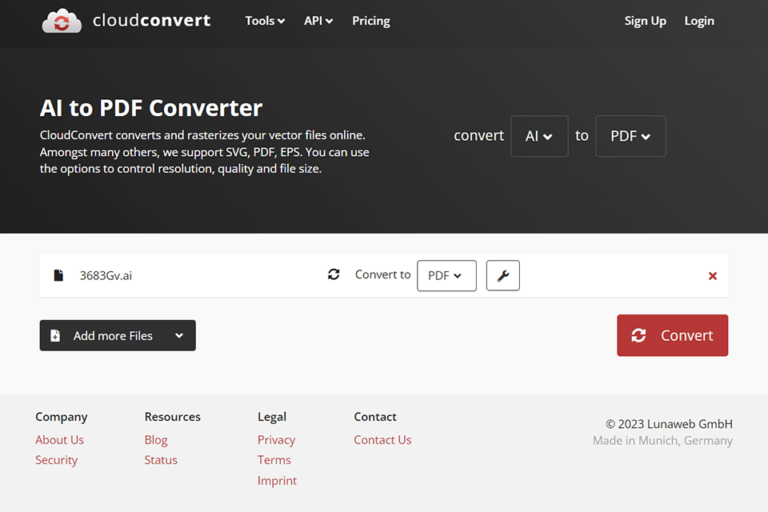Select the file name 3683Gv.ai
The width and height of the screenshot is (768, 512).
point(106,276)
